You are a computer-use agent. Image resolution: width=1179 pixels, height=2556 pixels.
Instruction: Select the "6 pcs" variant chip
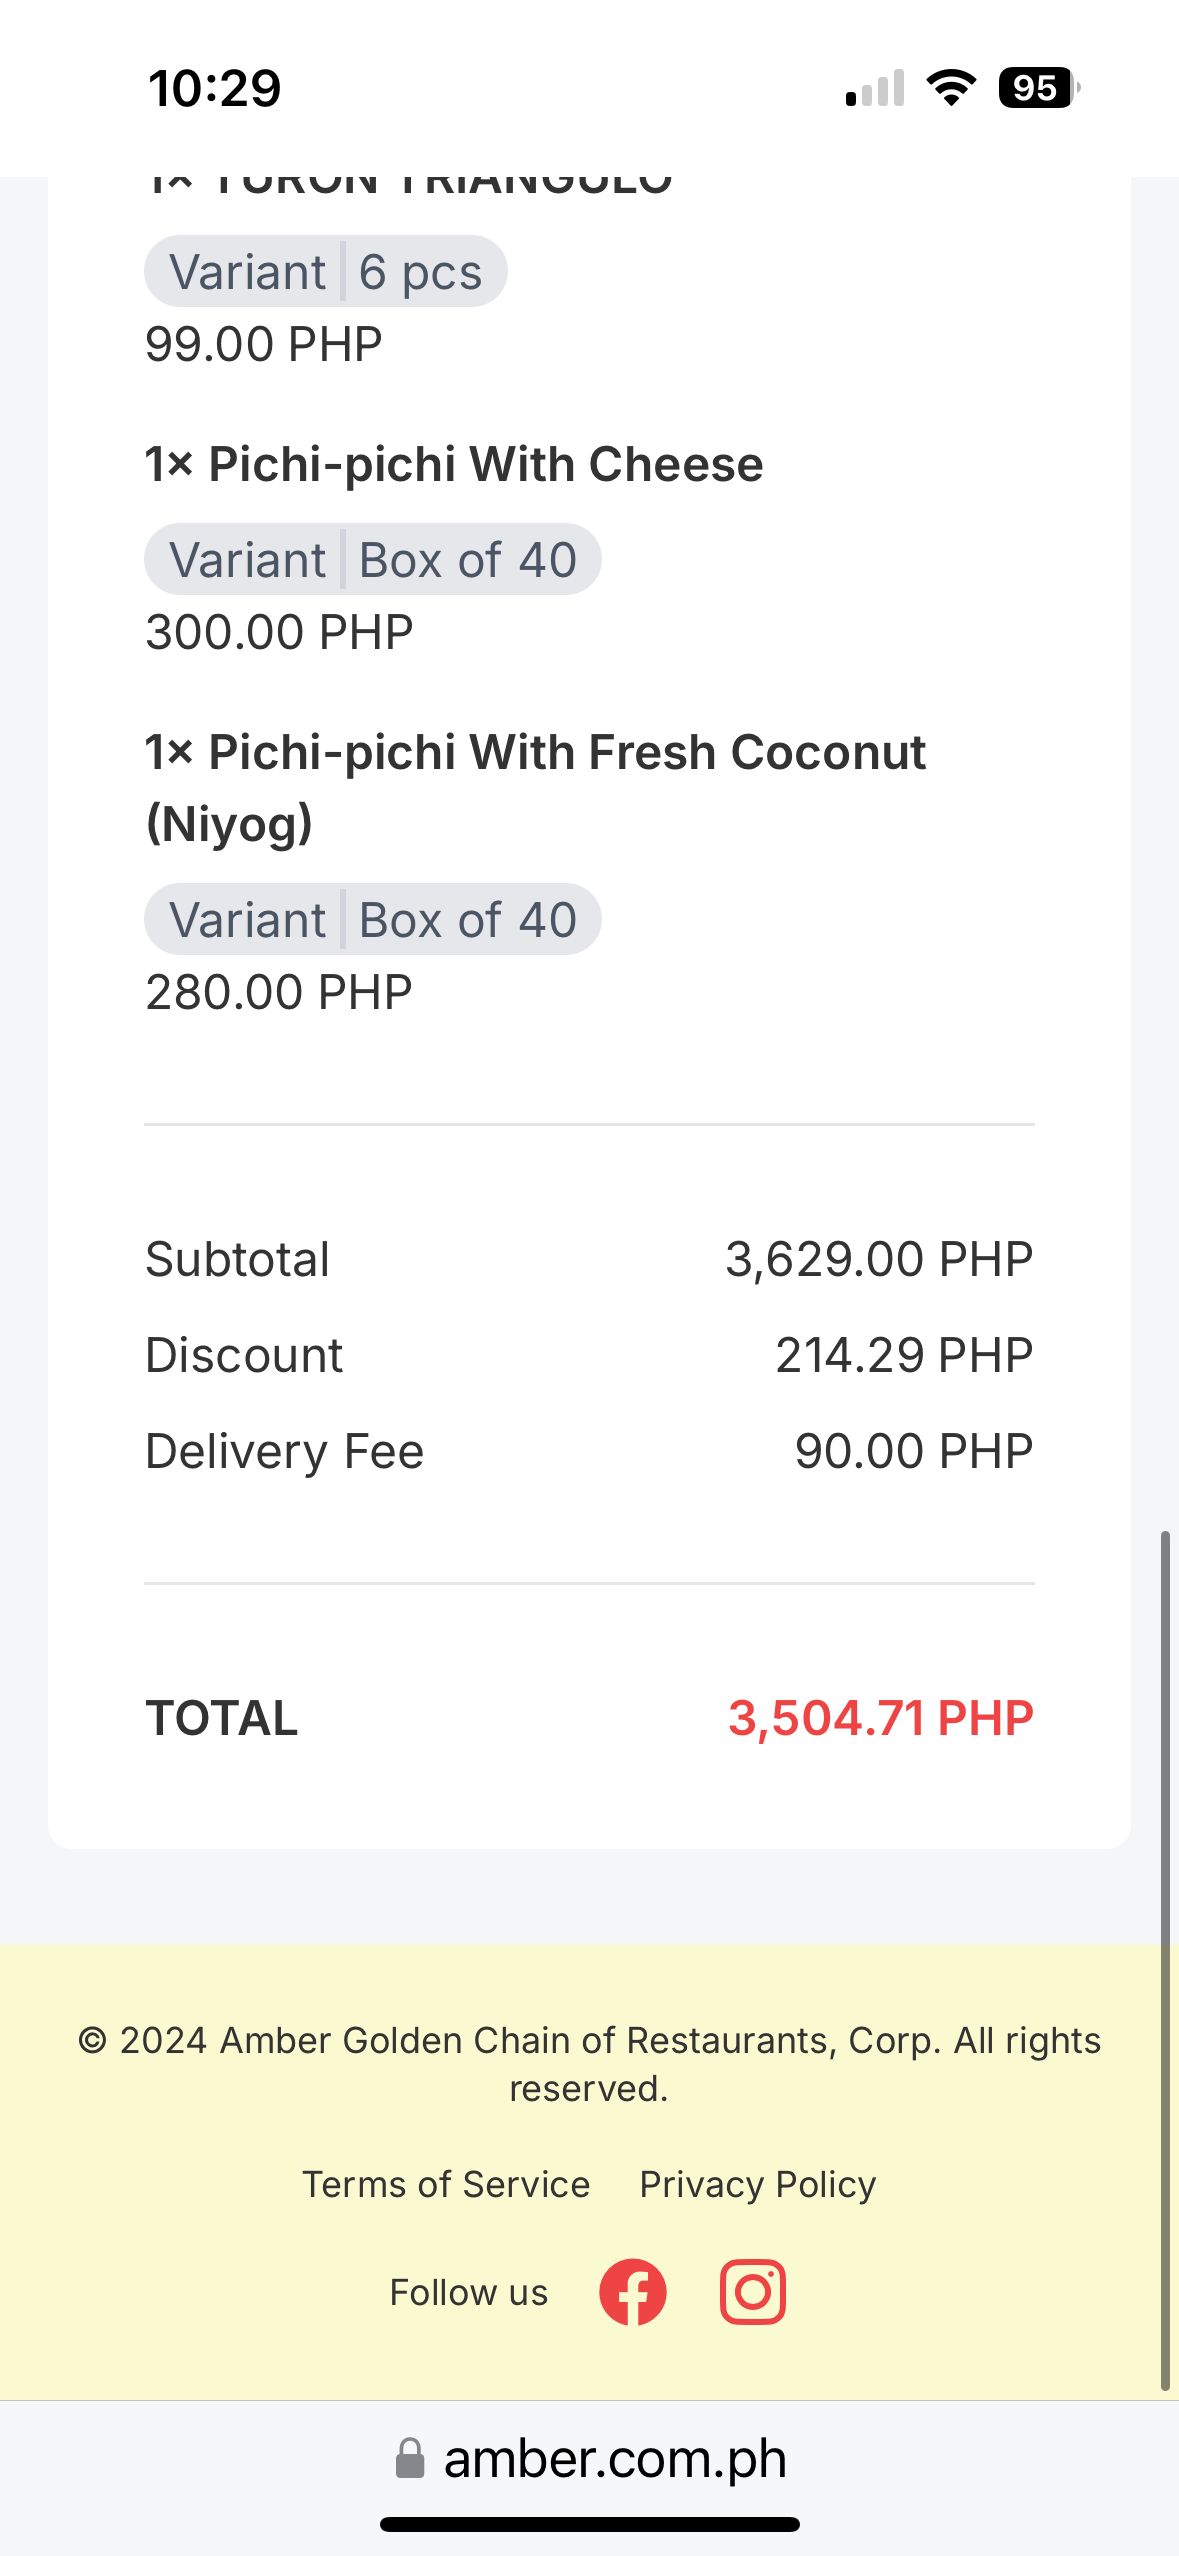coord(326,272)
